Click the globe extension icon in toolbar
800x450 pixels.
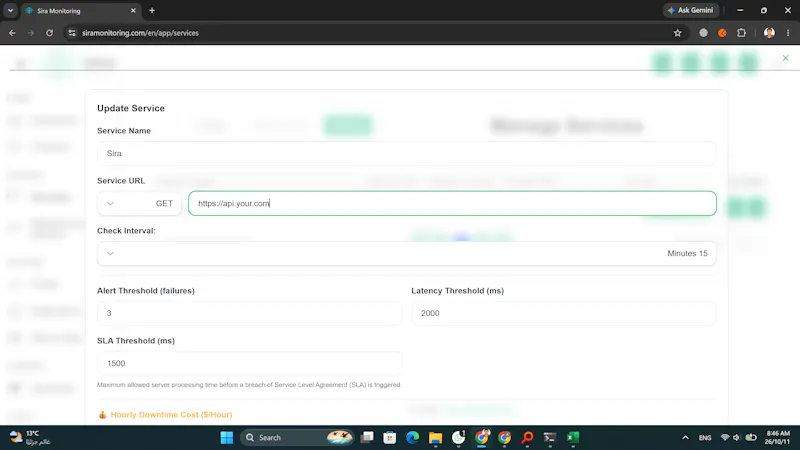point(704,33)
